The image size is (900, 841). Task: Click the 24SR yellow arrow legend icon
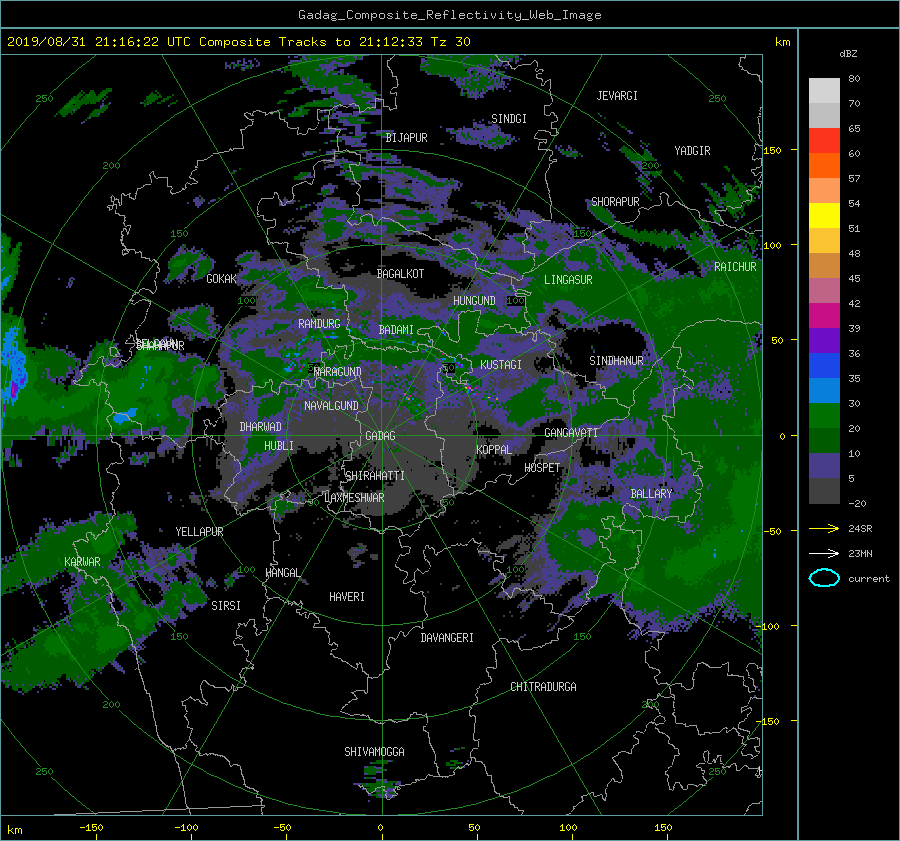(824, 528)
